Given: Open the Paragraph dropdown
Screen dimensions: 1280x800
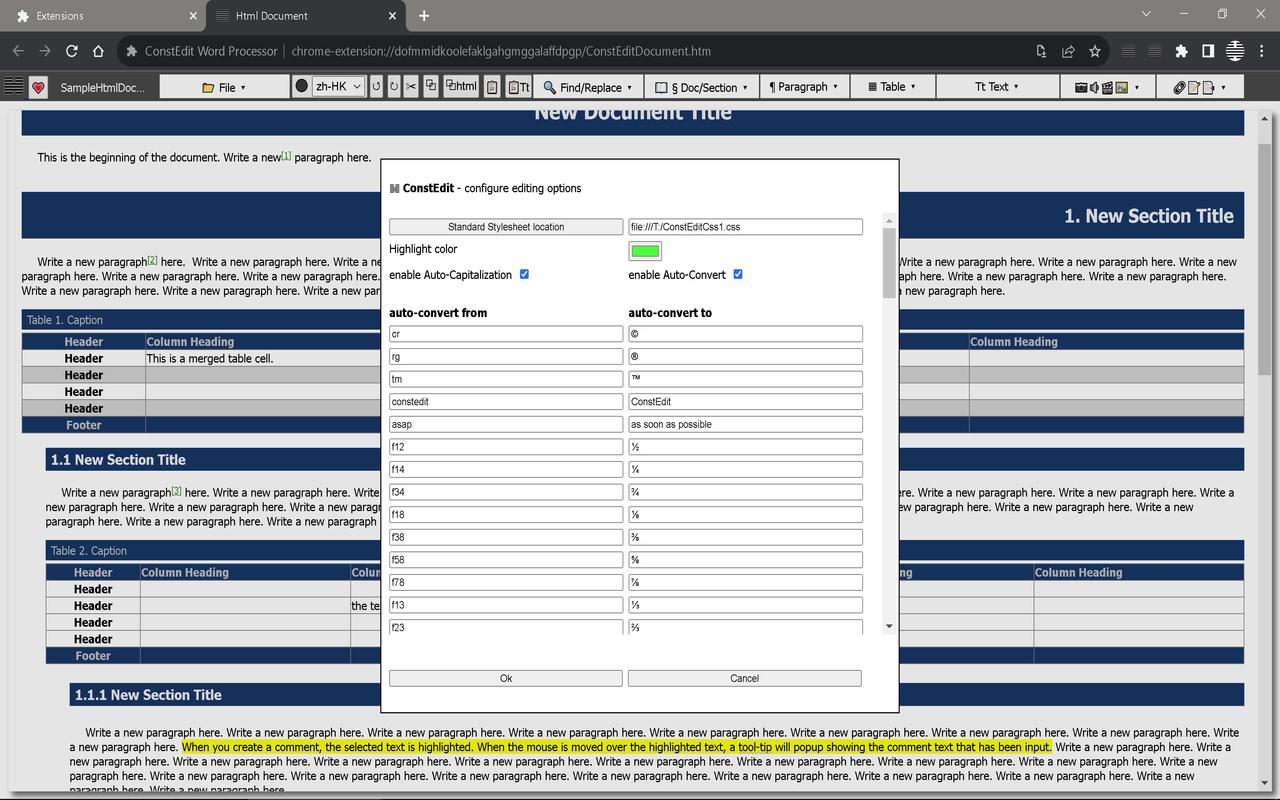Looking at the screenshot, I should tap(804, 87).
